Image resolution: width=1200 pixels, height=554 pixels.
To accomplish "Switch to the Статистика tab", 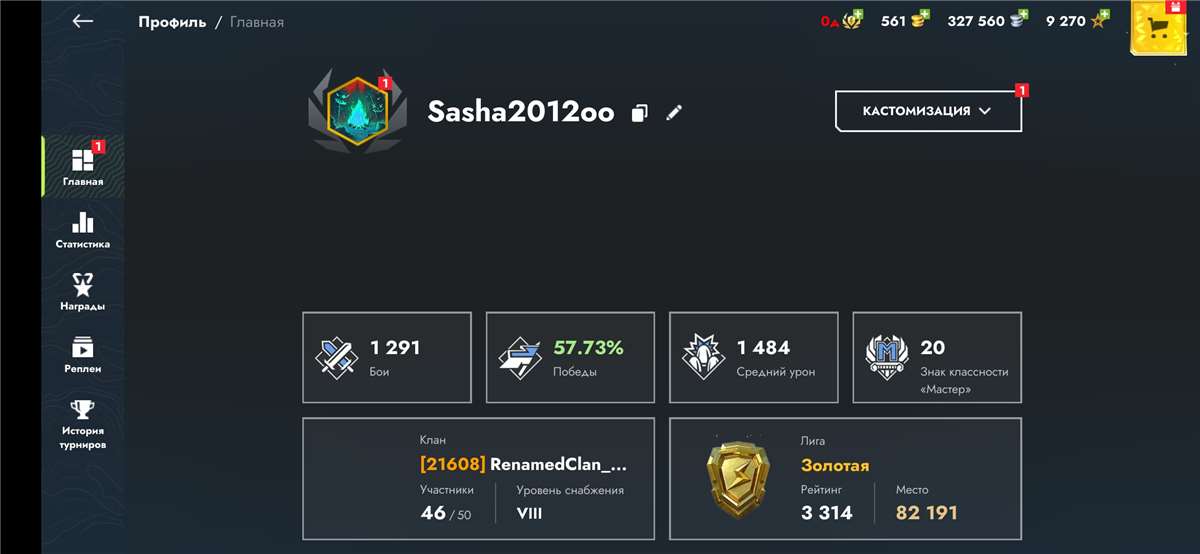I will click(83, 229).
